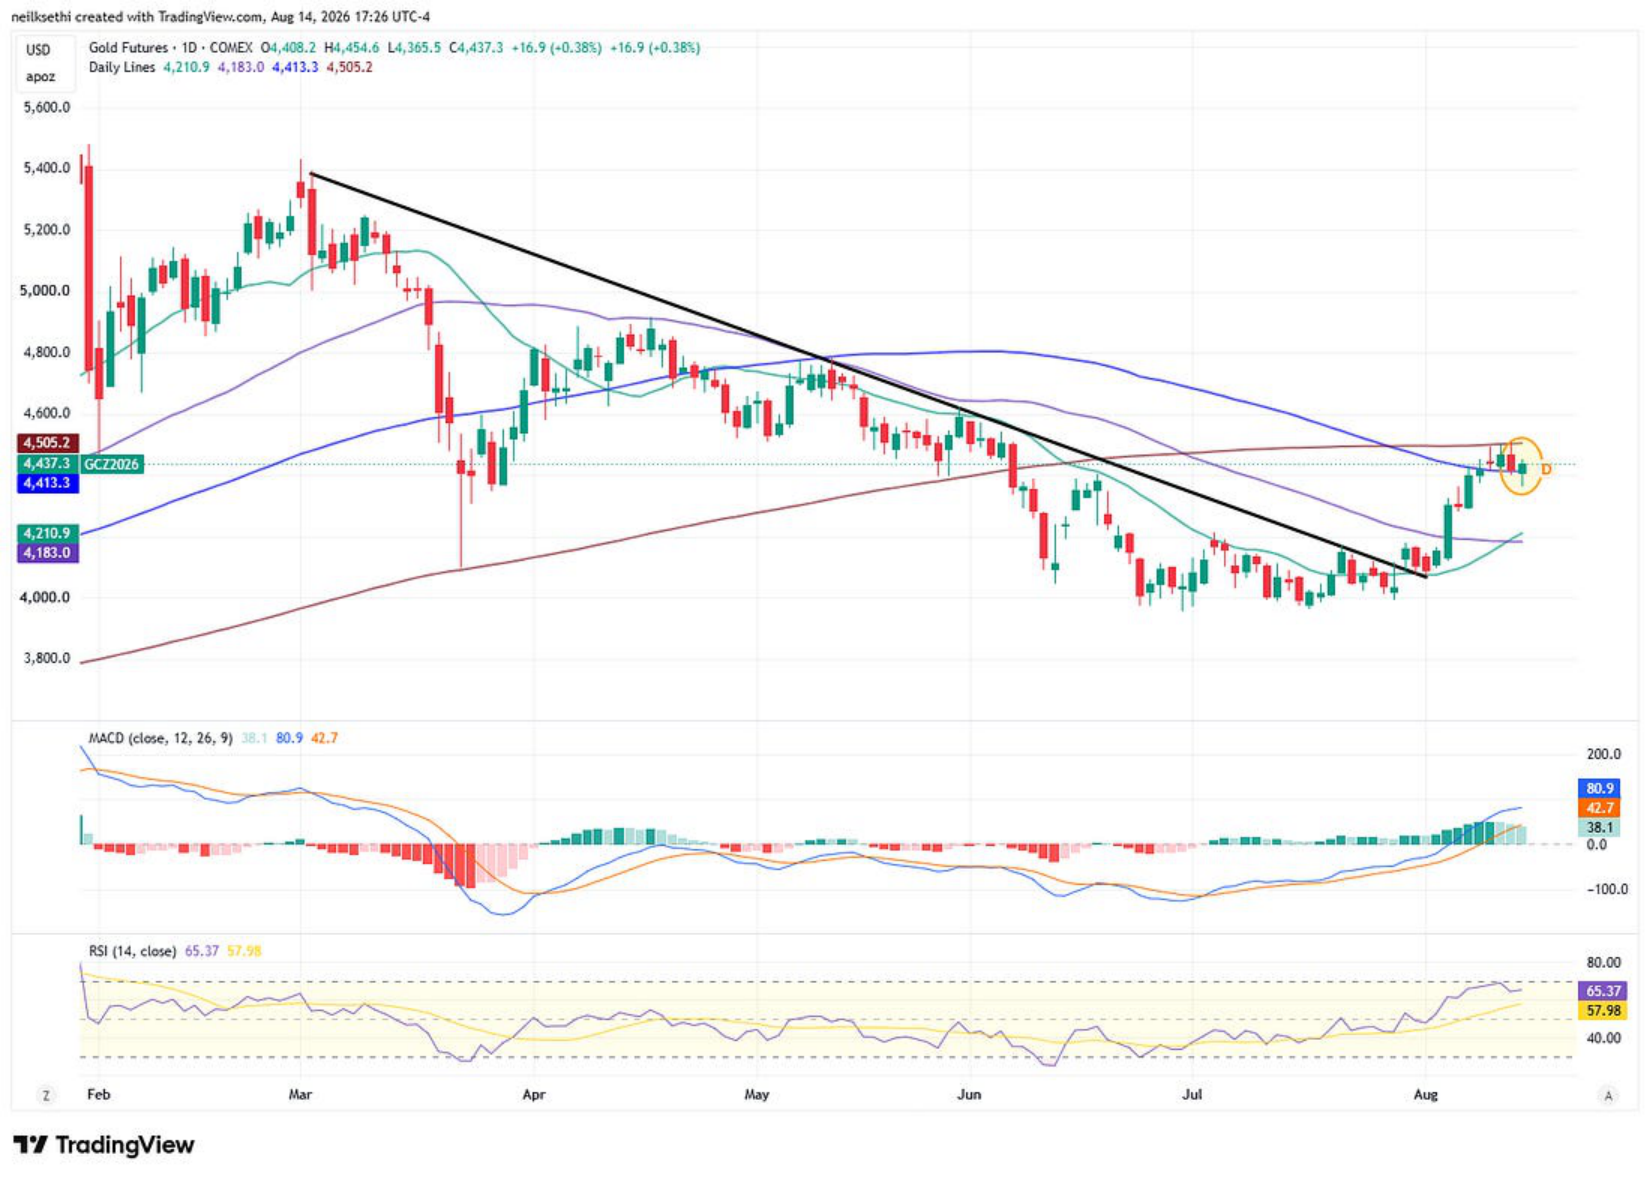The image size is (1650, 1179).
Task: Click the green 4,210.9 value in Daily Lines legend
Action: [186, 67]
